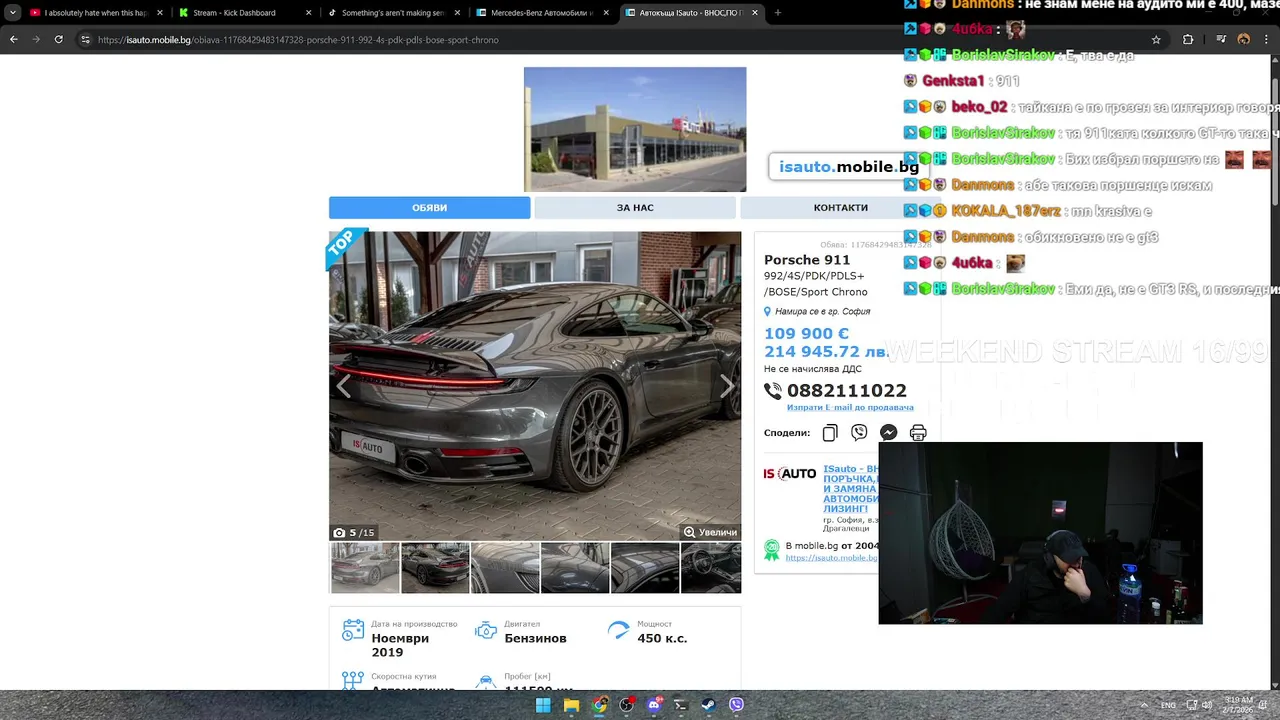Close the Kick Dashboard tab
This screenshot has height=720, width=1280.
[x=308, y=13]
